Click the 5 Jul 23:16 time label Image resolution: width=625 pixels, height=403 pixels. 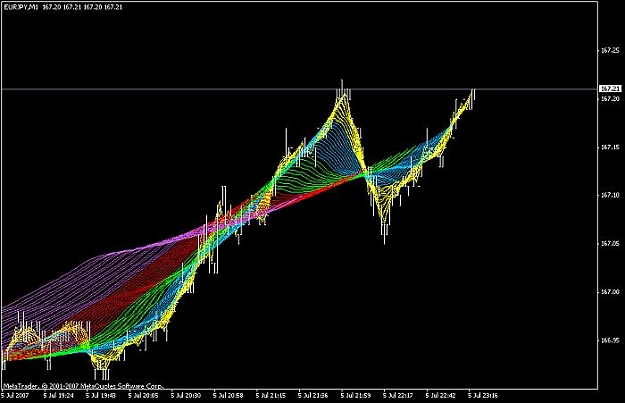[483, 396]
